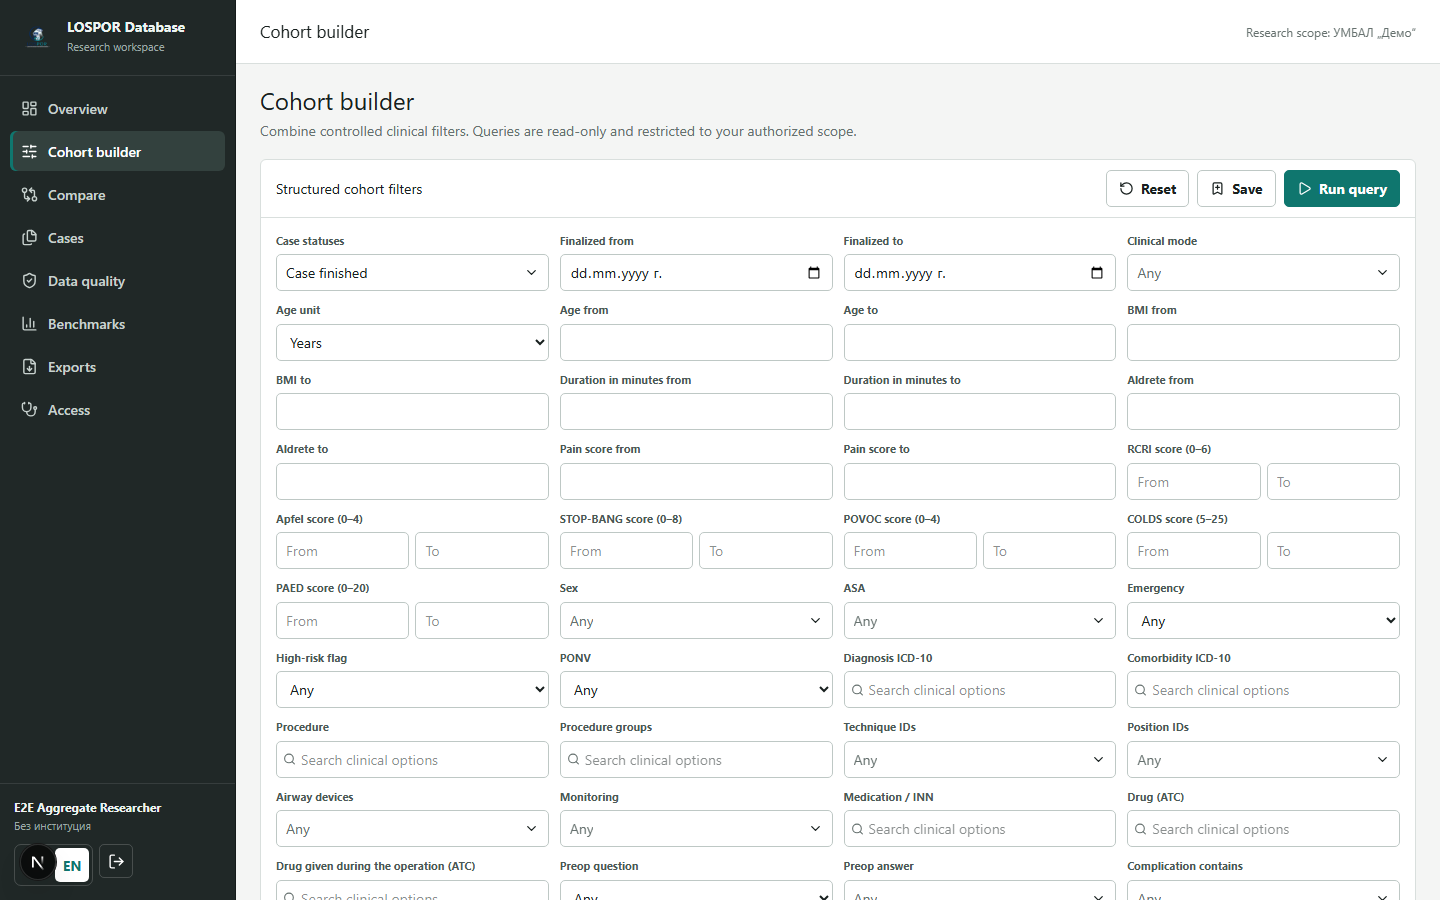Focus the RCRI score From field
The height and width of the screenshot is (900, 1440).
[x=1193, y=482]
